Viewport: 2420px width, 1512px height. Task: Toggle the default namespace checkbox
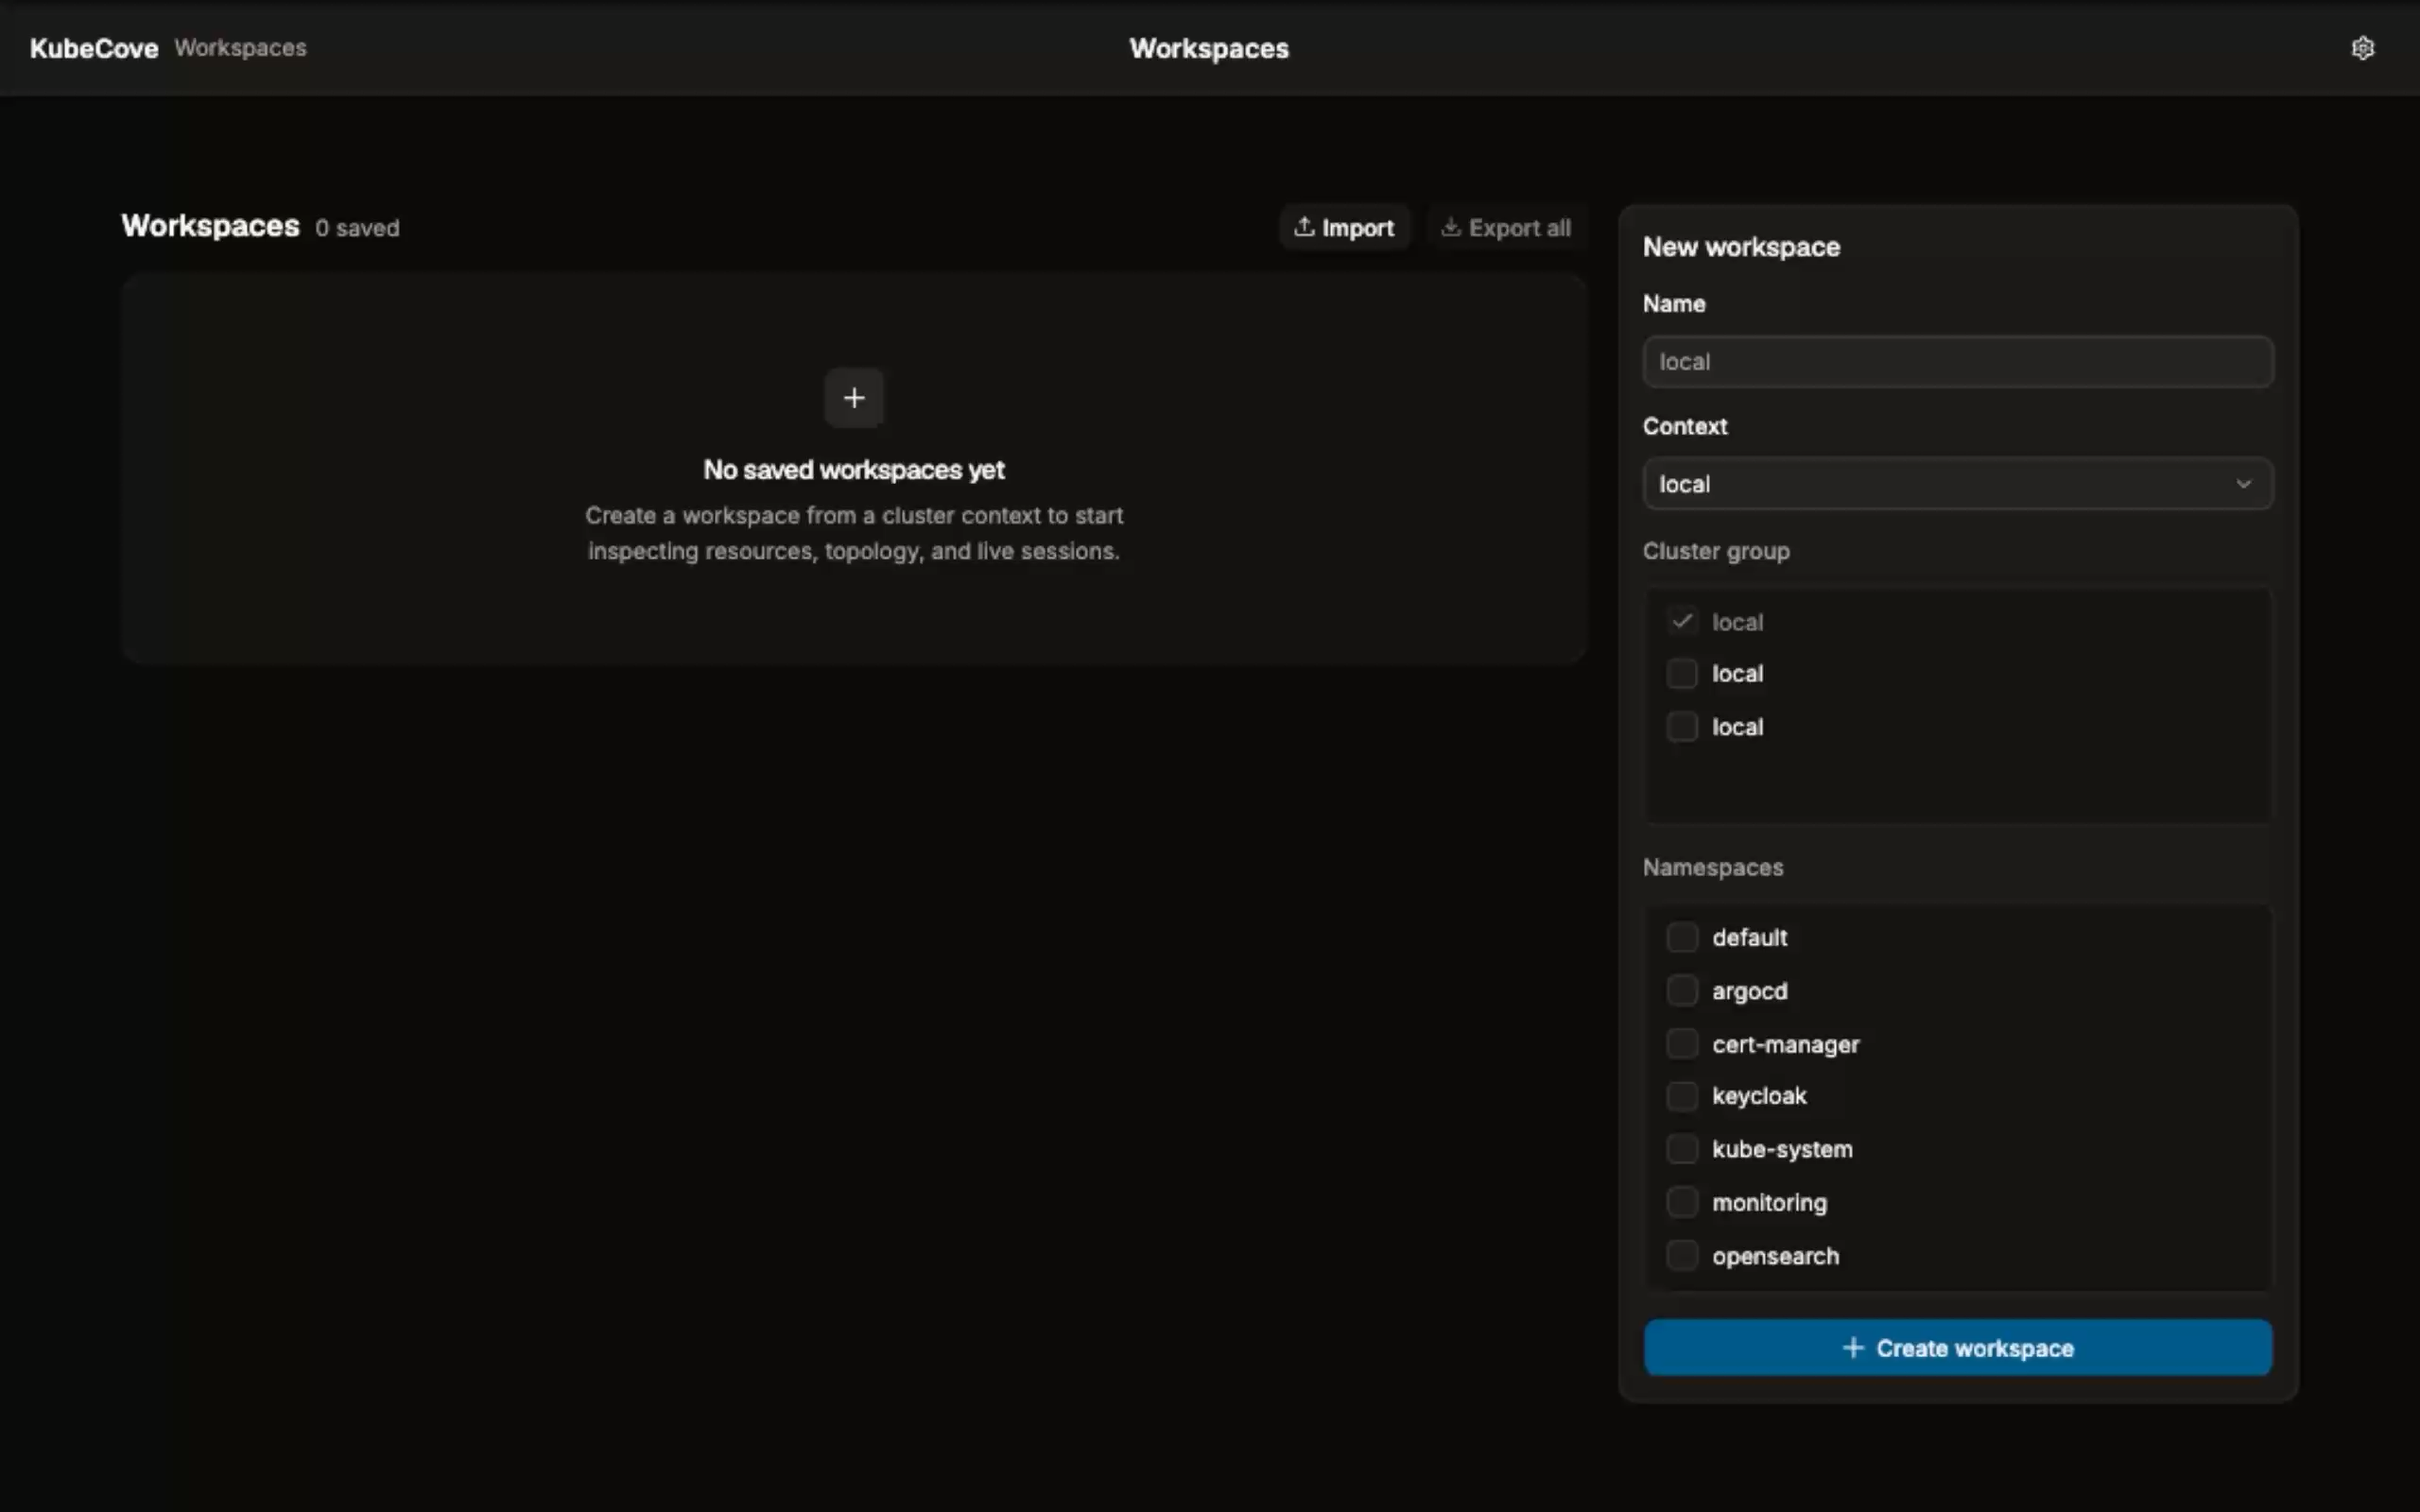coord(1682,937)
